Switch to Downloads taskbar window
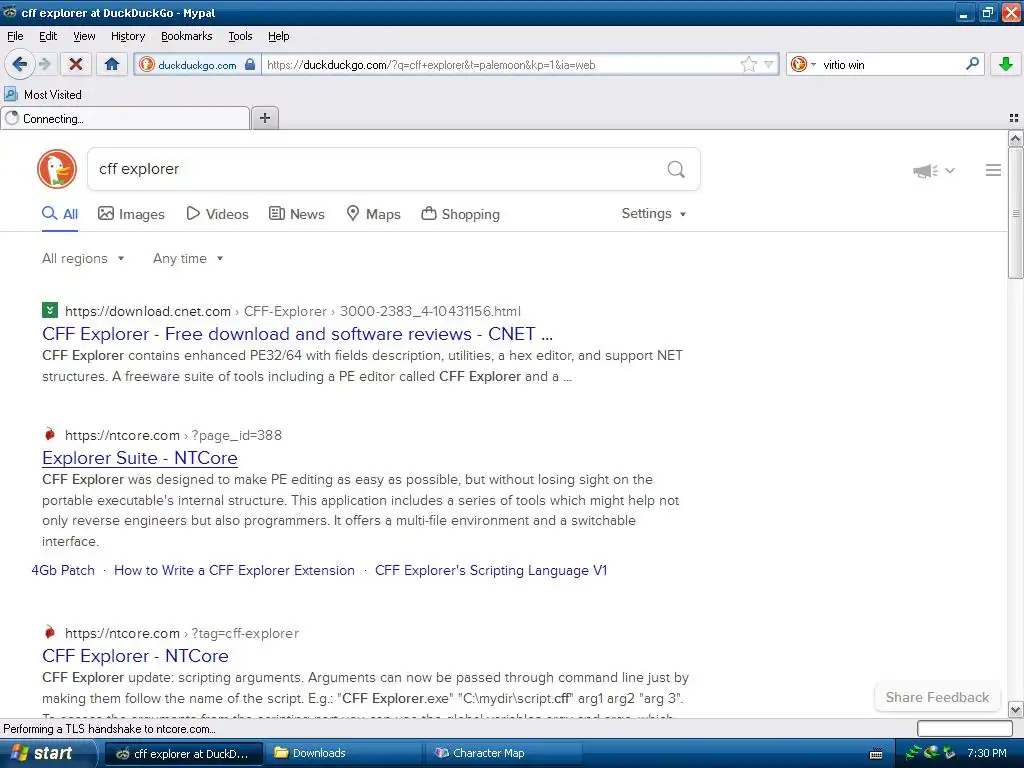The height and width of the screenshot is (768, 1024). pyautogui.click(x=345, y=753)
